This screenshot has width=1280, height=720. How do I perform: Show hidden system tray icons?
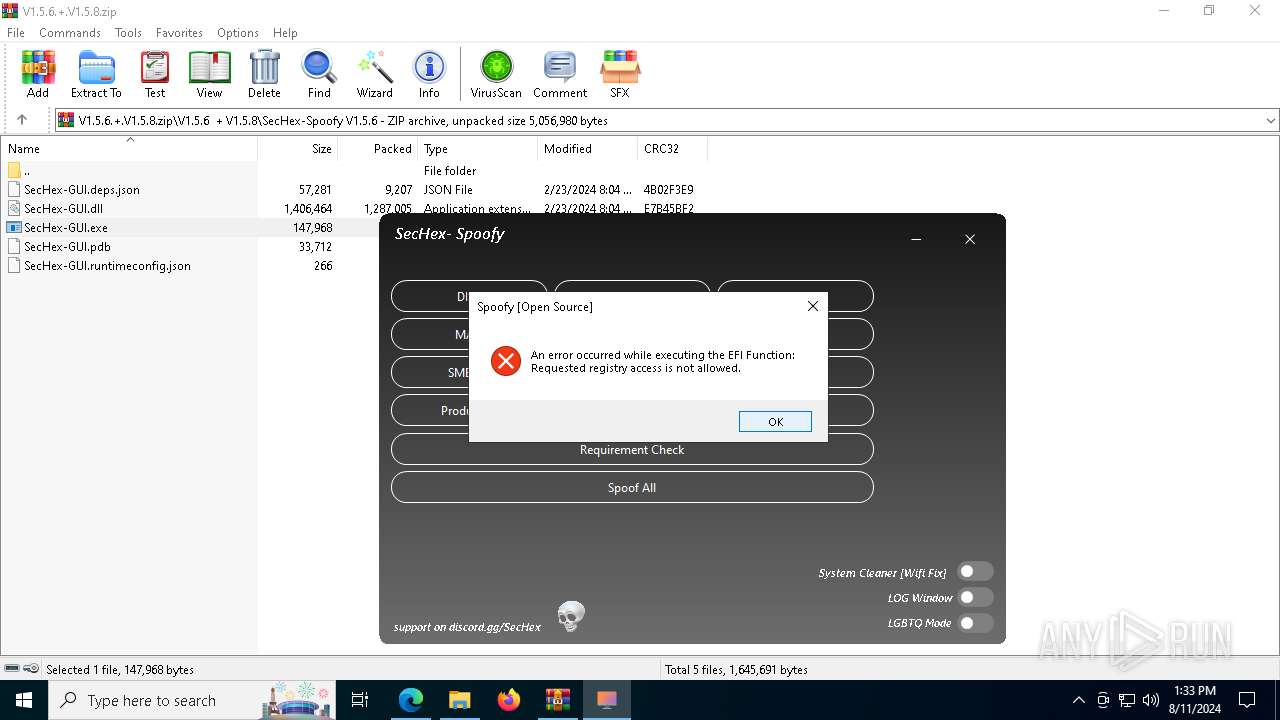click(1078, 700)
